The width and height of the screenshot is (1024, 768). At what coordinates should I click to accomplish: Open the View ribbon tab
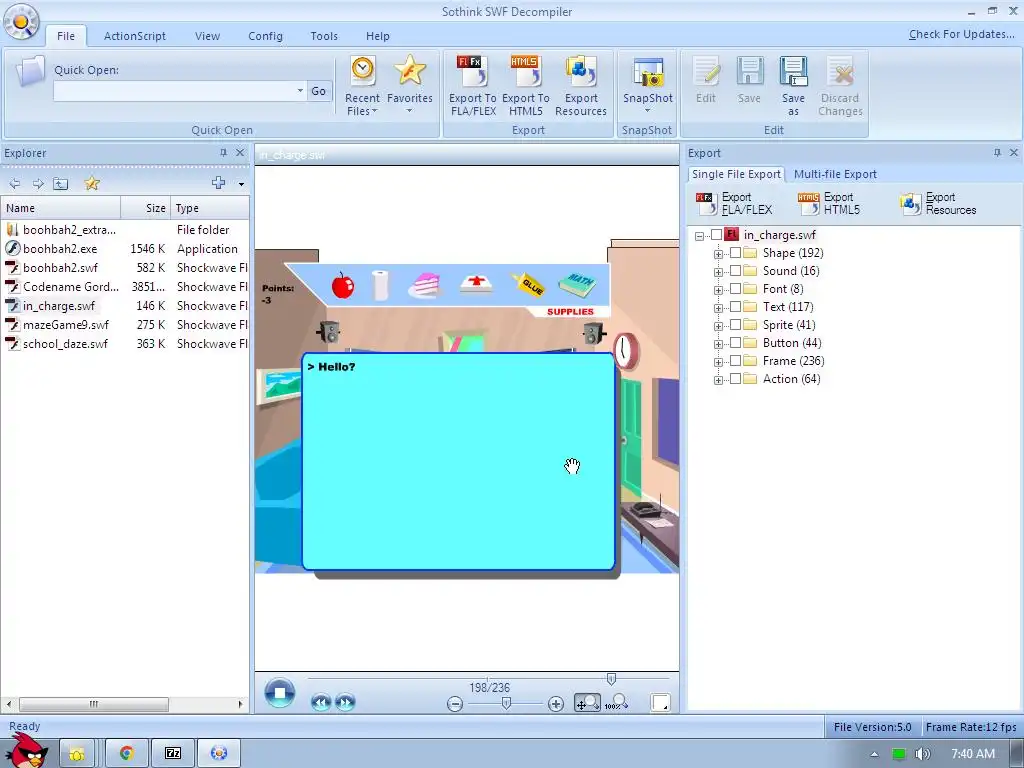(x=207, y=36)
